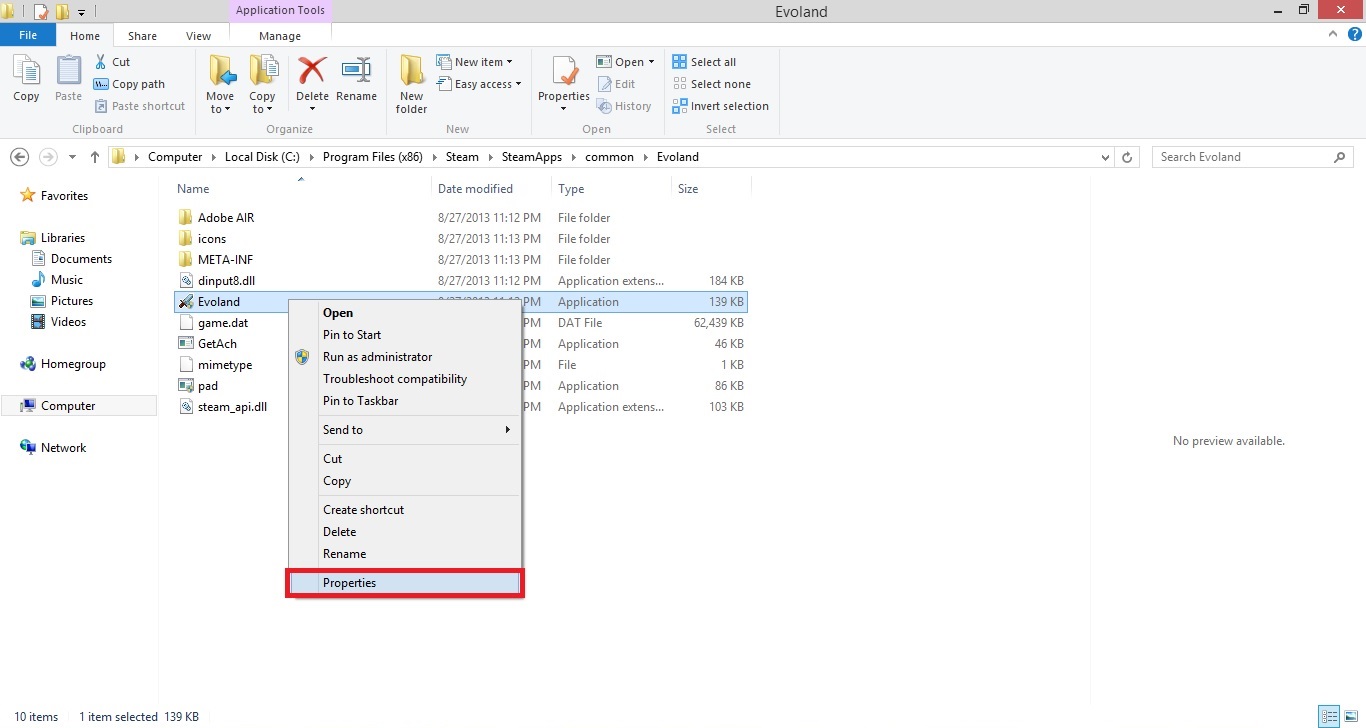Open Music library in navigation pane
Viewport: 1366px width, 728px height.
pos(67,280)
